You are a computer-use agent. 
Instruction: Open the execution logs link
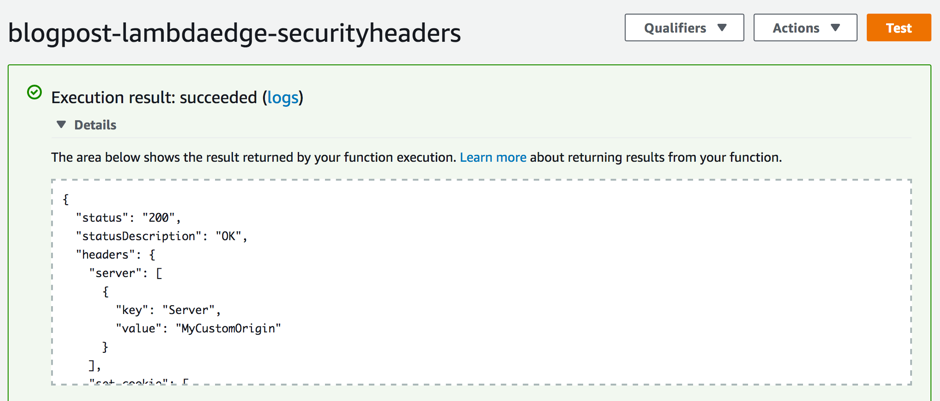282,98
